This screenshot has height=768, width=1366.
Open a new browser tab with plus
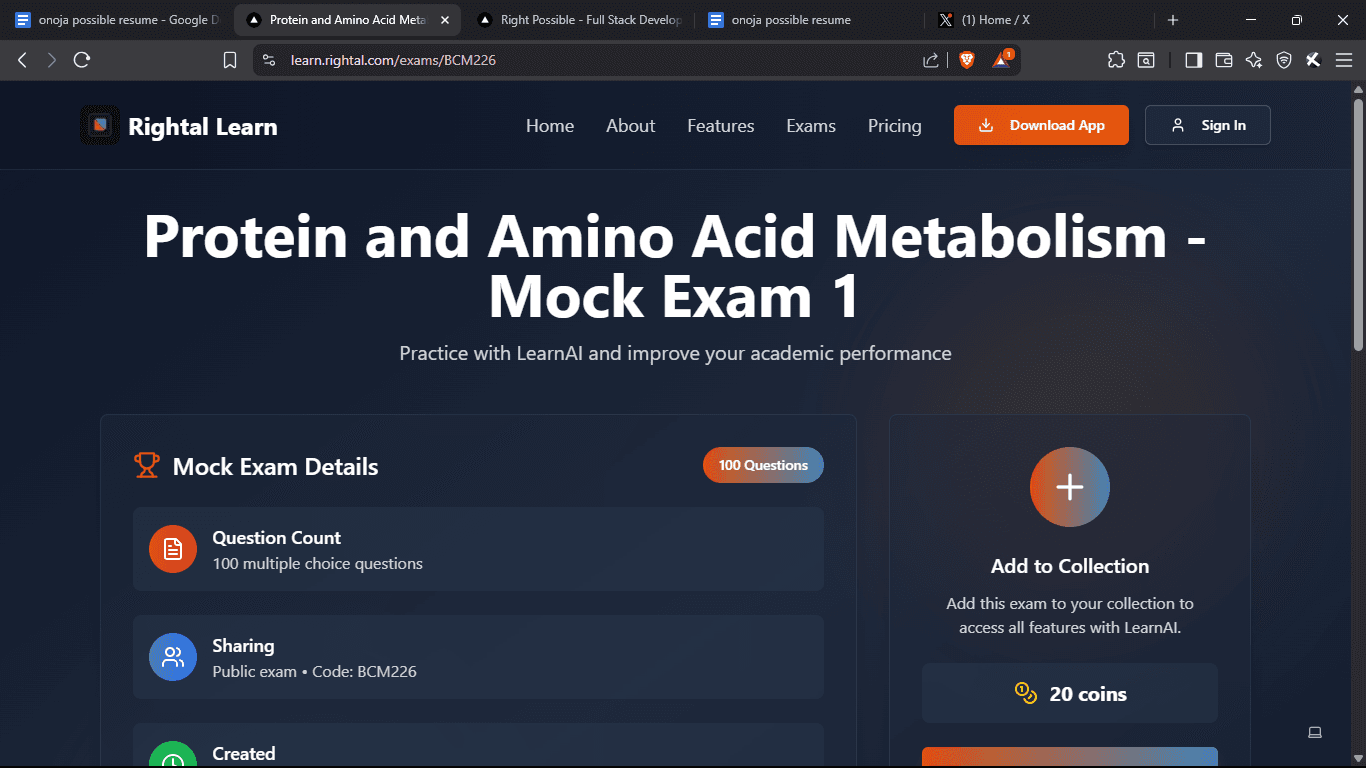[1173, 20]
